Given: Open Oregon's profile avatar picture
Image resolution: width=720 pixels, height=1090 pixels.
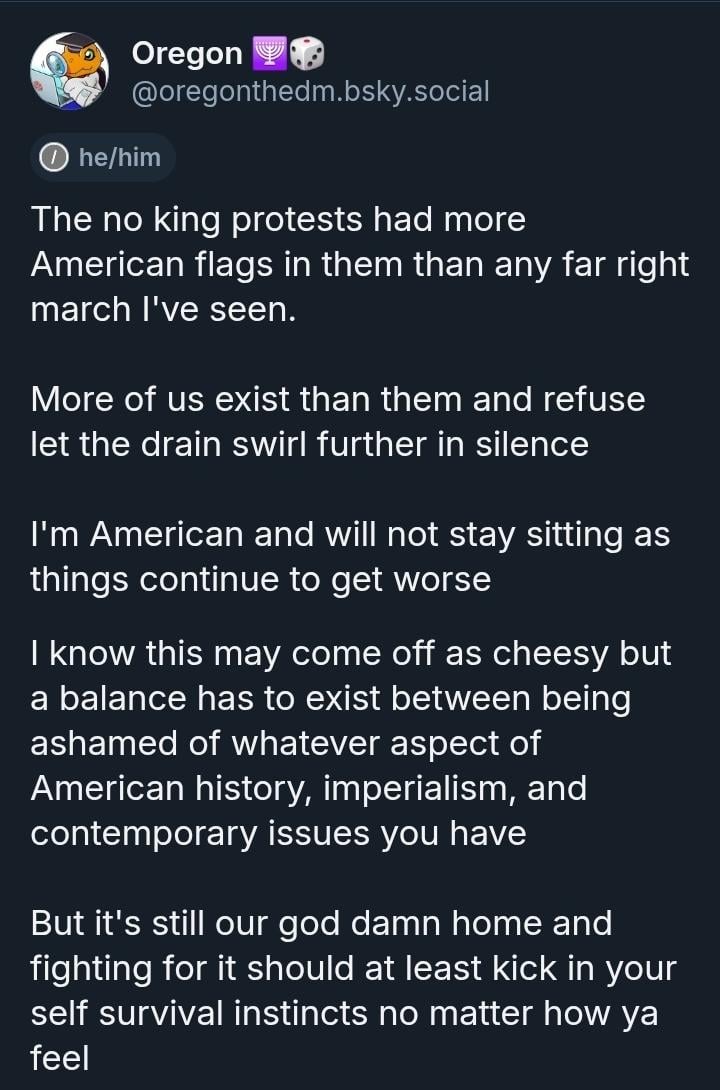Looking at the screenshot, I should click(69, 71).
